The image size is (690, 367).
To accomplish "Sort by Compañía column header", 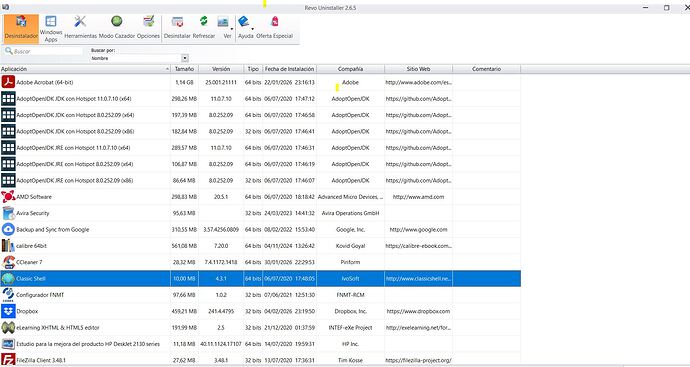I will point(350,69).
